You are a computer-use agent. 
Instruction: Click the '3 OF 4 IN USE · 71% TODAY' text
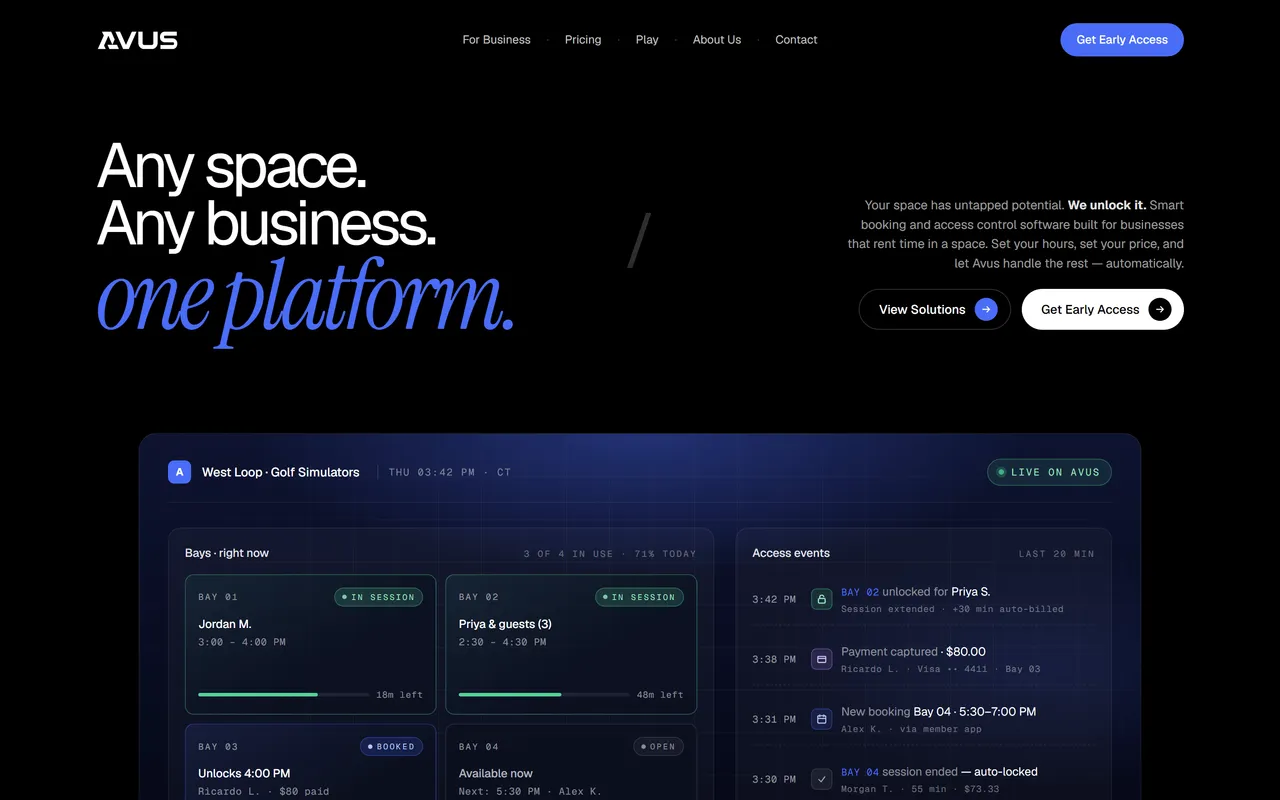tap(610, 554)
